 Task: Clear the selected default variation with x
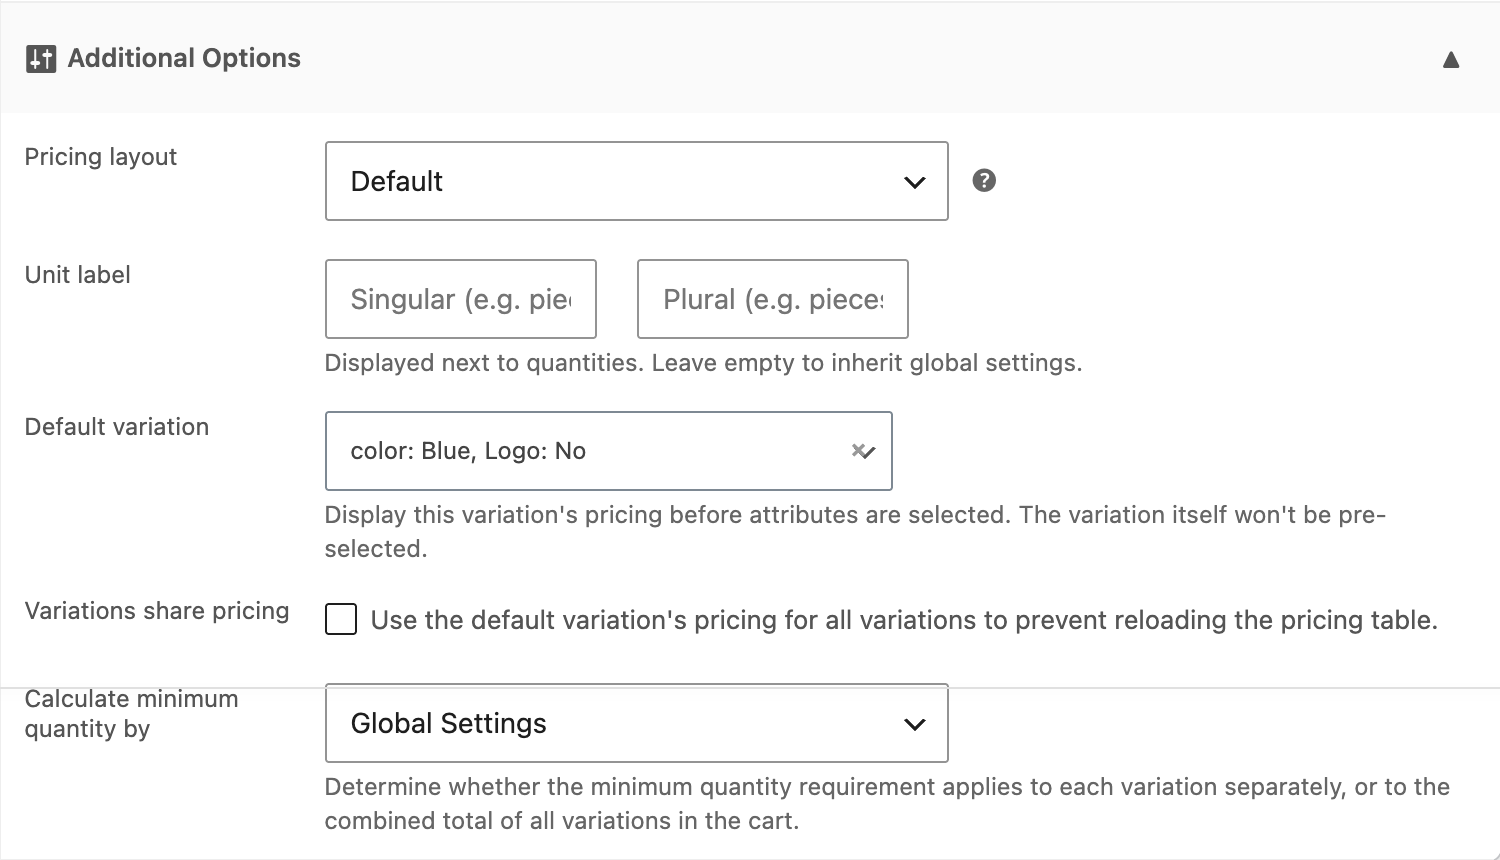pyautogui.click(x=857, y=451)
